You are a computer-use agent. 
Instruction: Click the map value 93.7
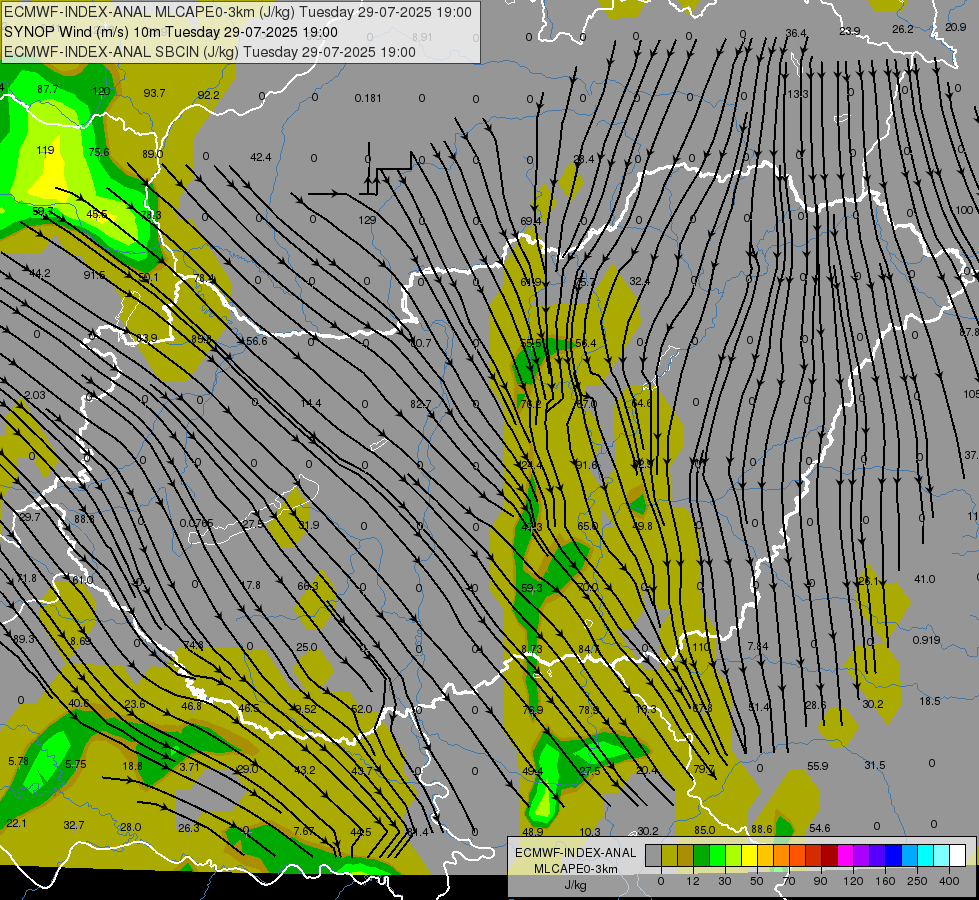point(154,93)
